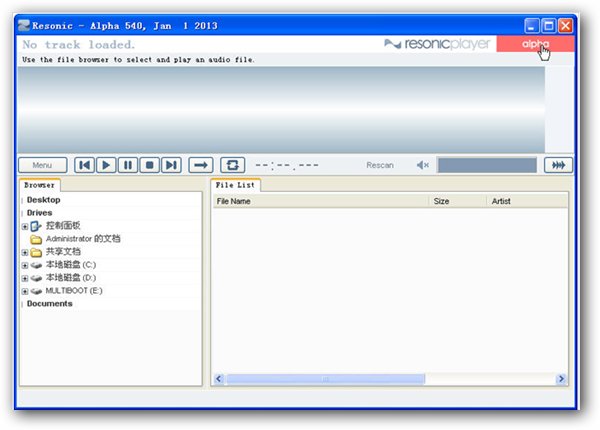The width and height of the screenshot is (600, 430).
Task: Close the Resonic window
Action: [x=565, y=26]
